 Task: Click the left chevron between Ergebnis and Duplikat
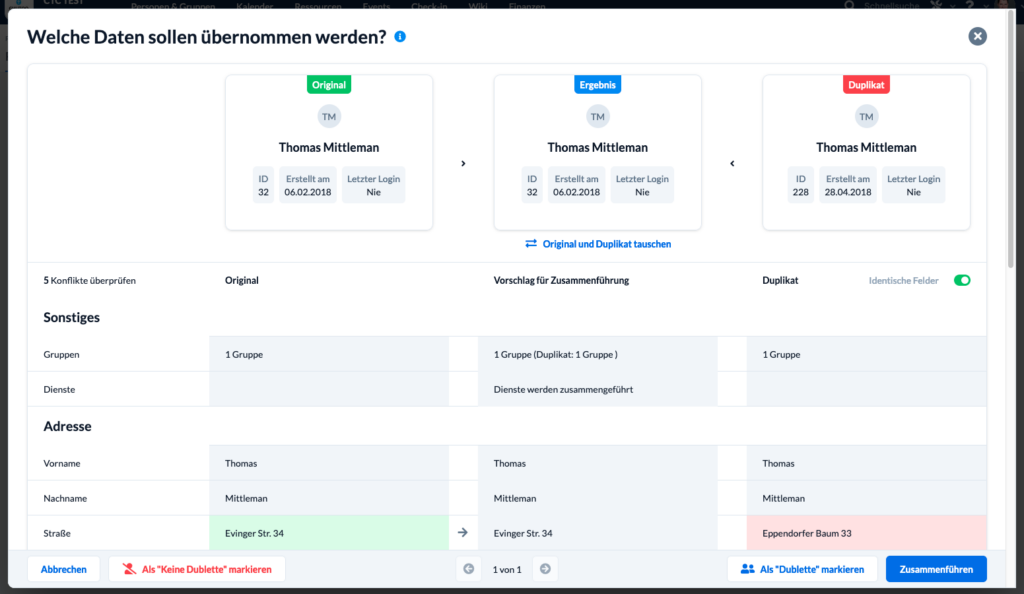tap(732, 163)
